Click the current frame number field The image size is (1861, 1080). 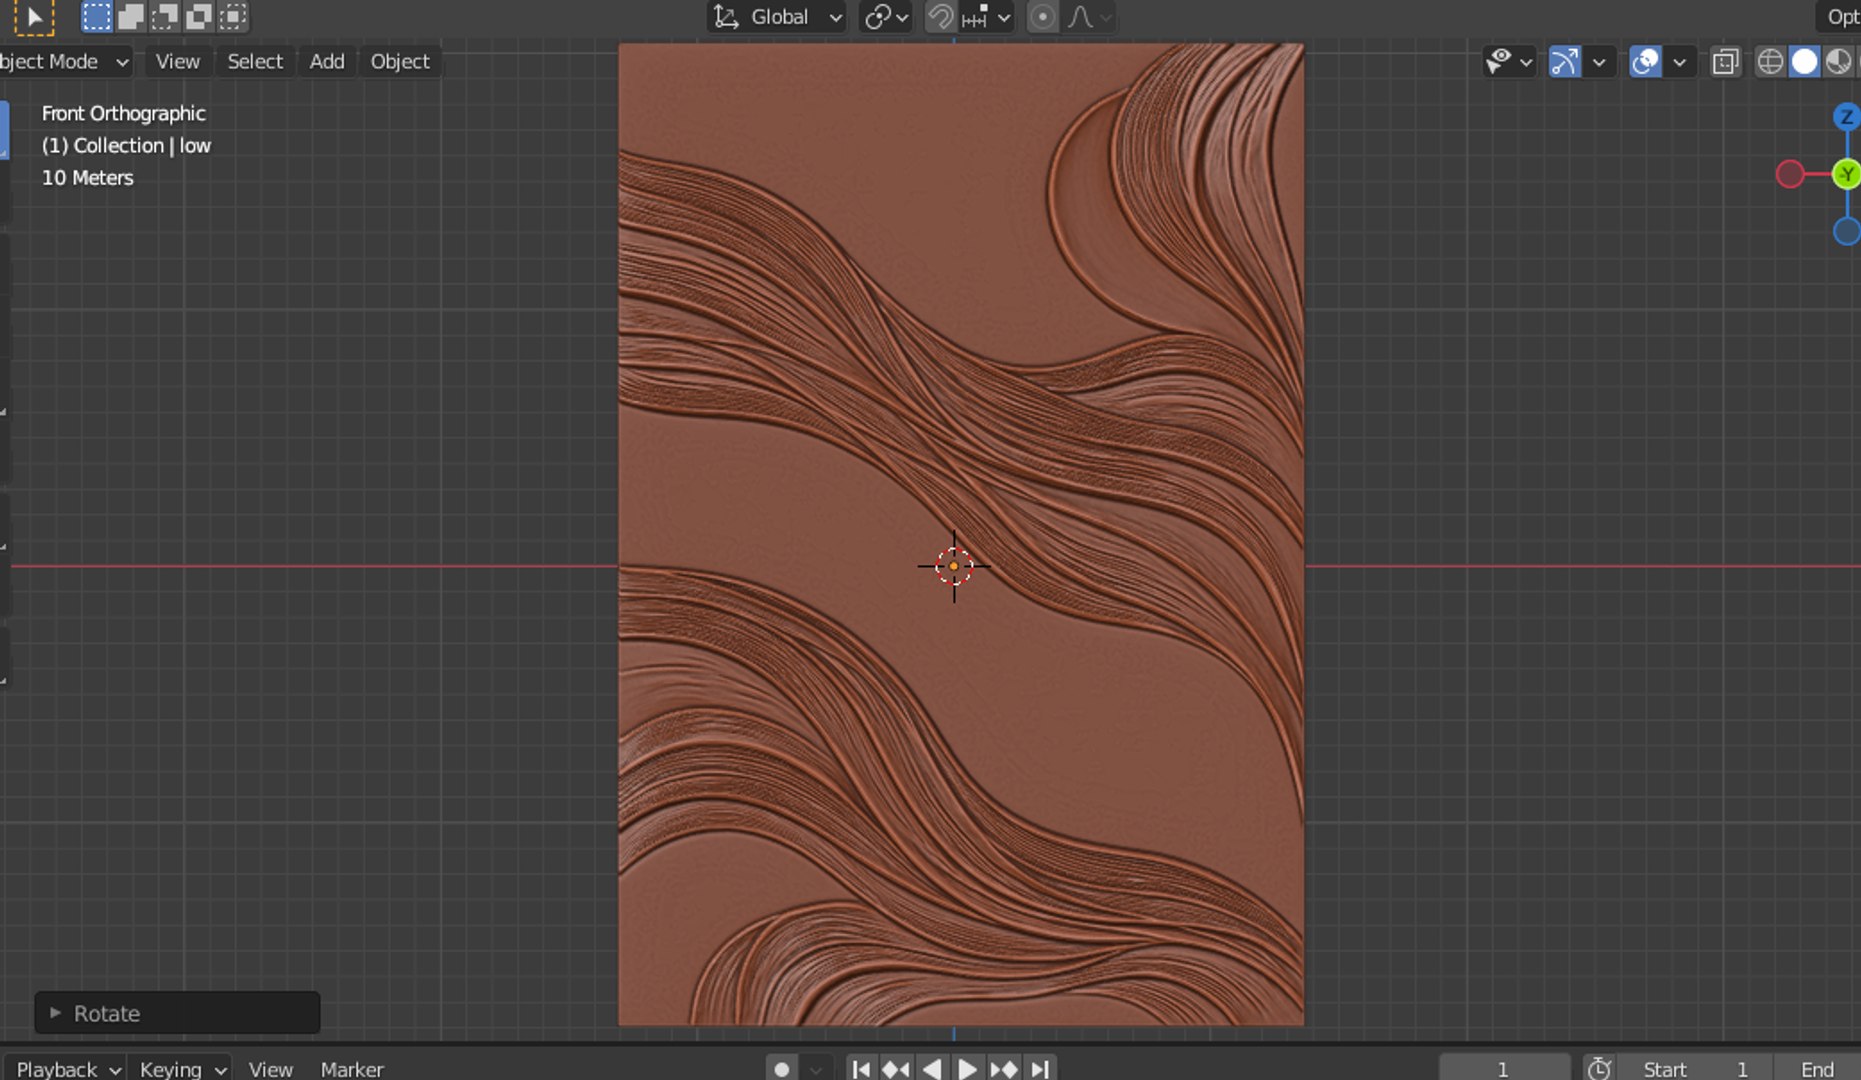(1503, 1069)
